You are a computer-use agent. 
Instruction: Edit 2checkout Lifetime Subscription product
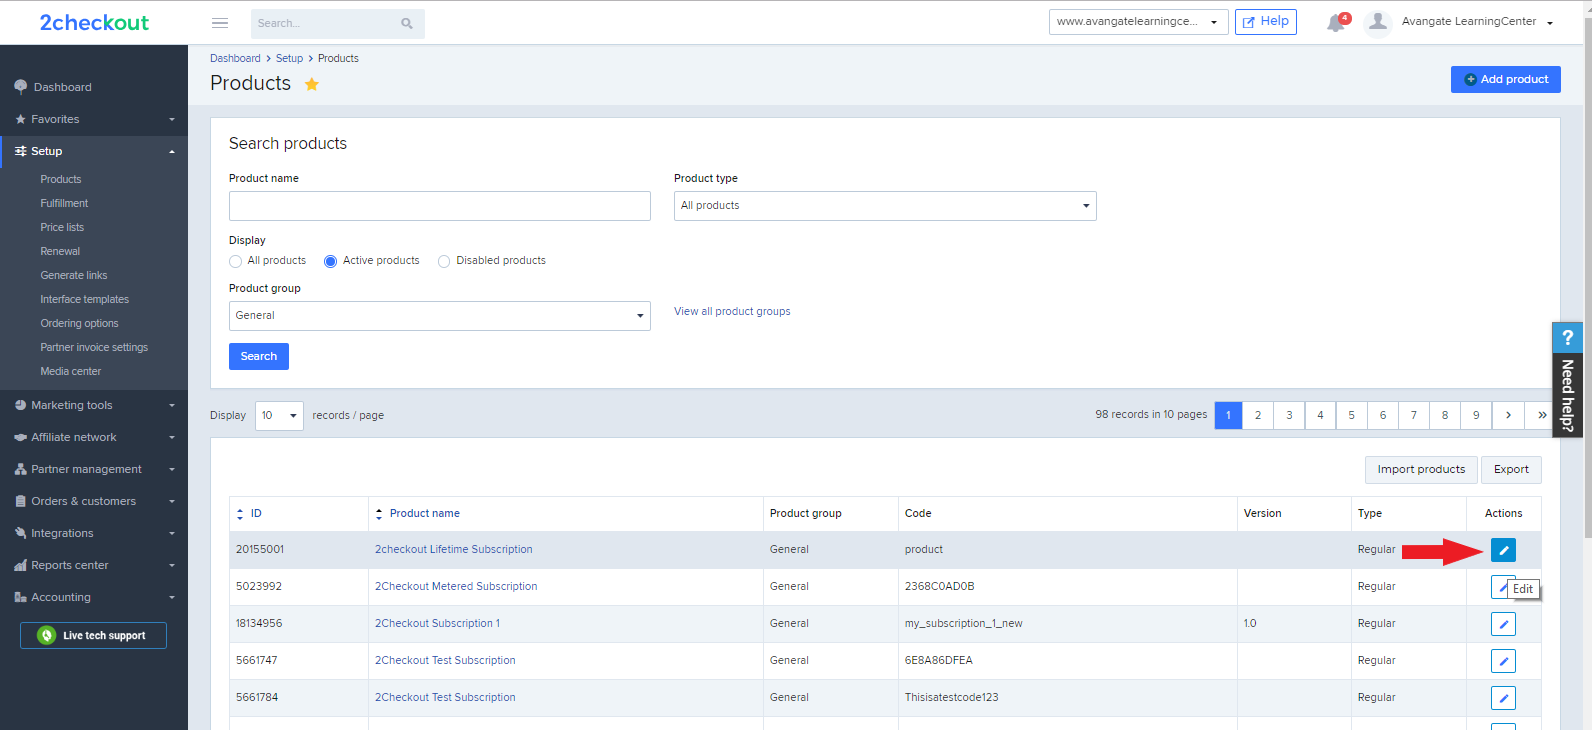click(x=1503, y=550)
